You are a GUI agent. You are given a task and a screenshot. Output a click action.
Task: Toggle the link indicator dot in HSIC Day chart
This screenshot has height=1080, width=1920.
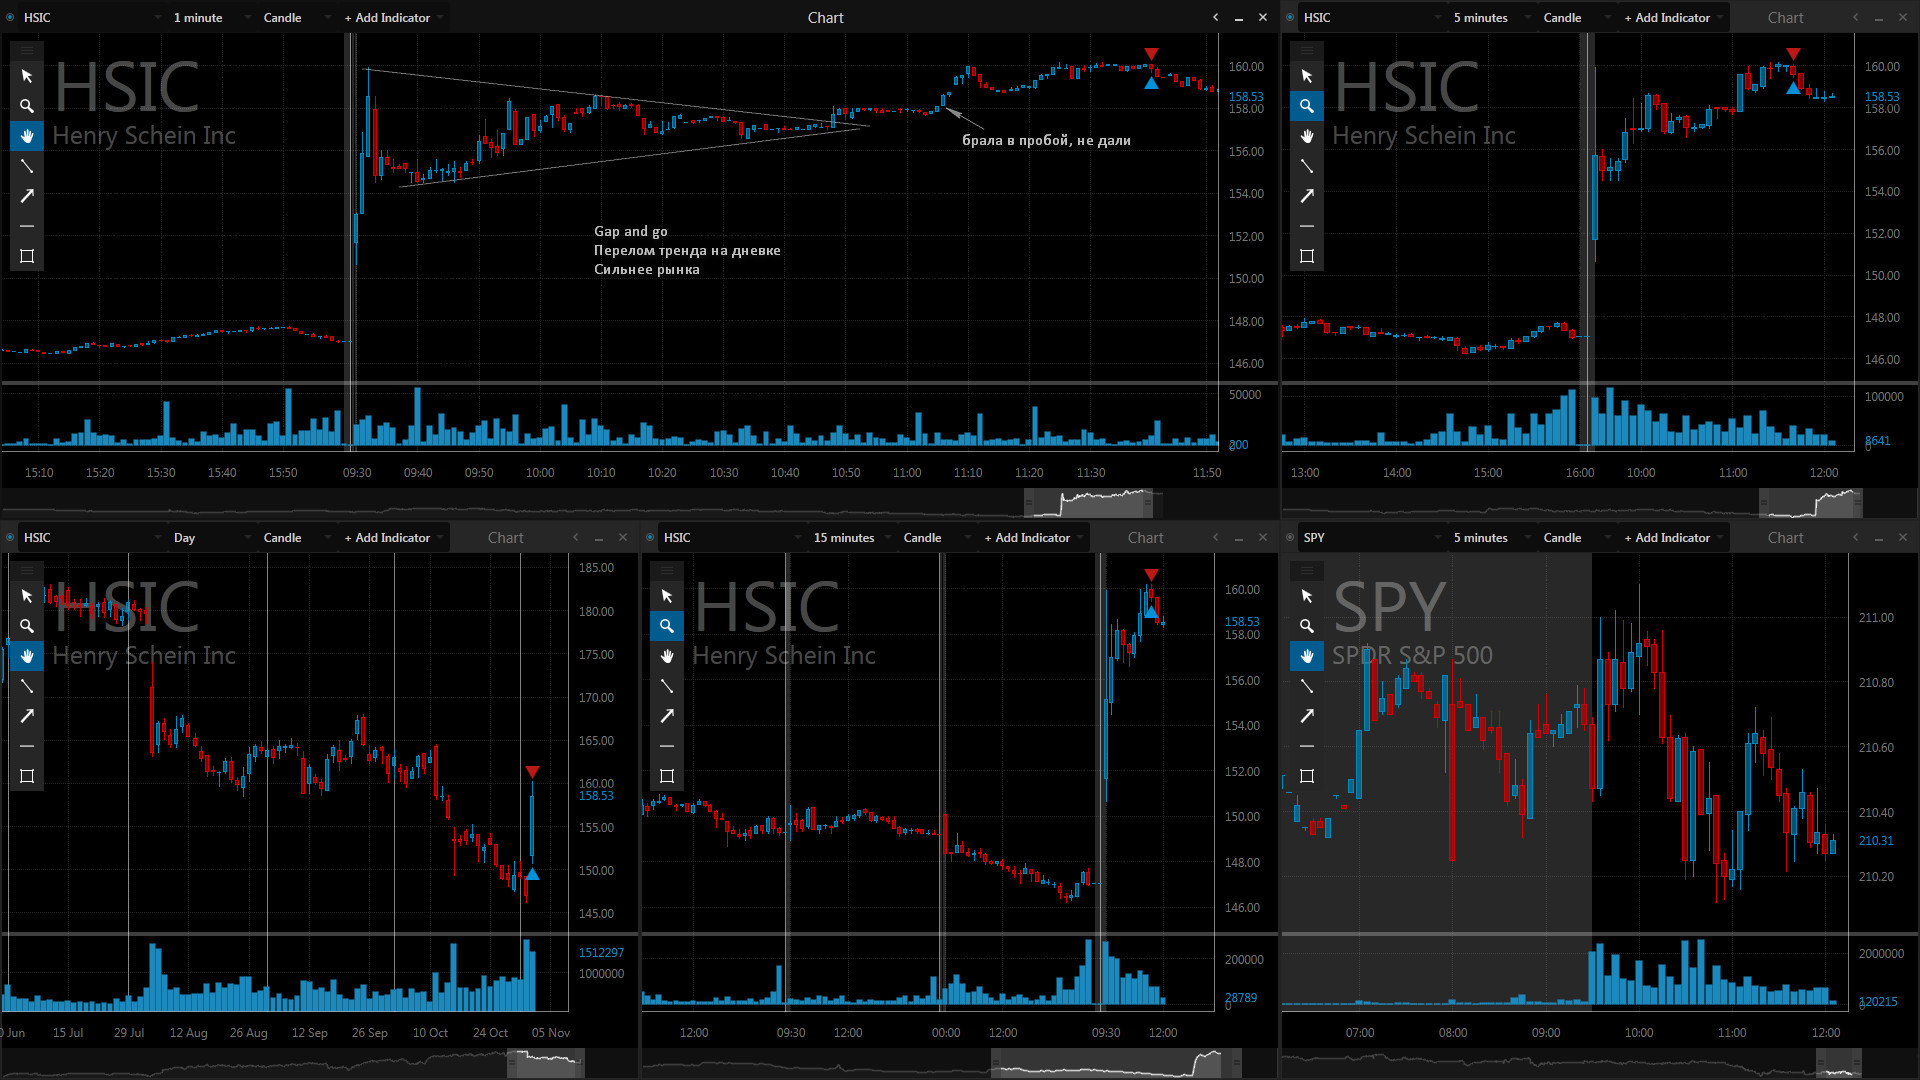[x=10, y=538]
